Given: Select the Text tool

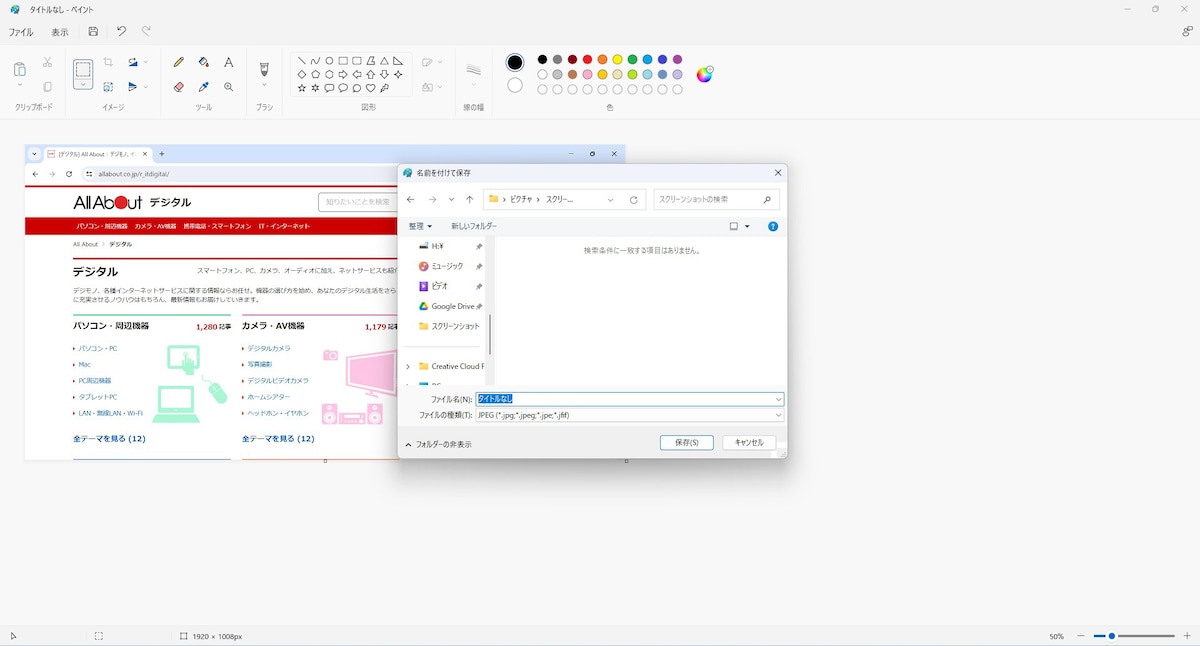Looking at the screenshot, I should pos(228,62).
